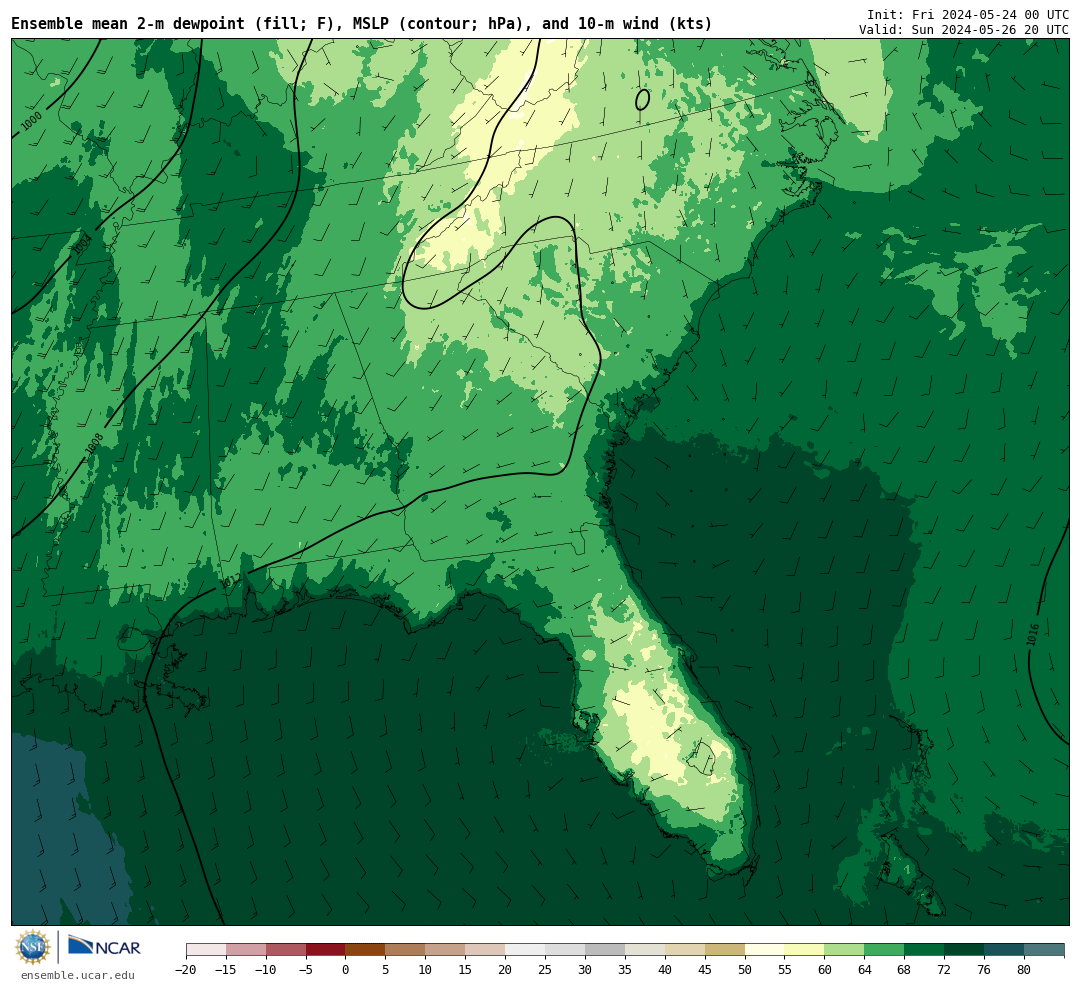This screenshot has width=1080, height=988.
Task: Click the 60 colorbar tick label
Action: tap(825, 970)
